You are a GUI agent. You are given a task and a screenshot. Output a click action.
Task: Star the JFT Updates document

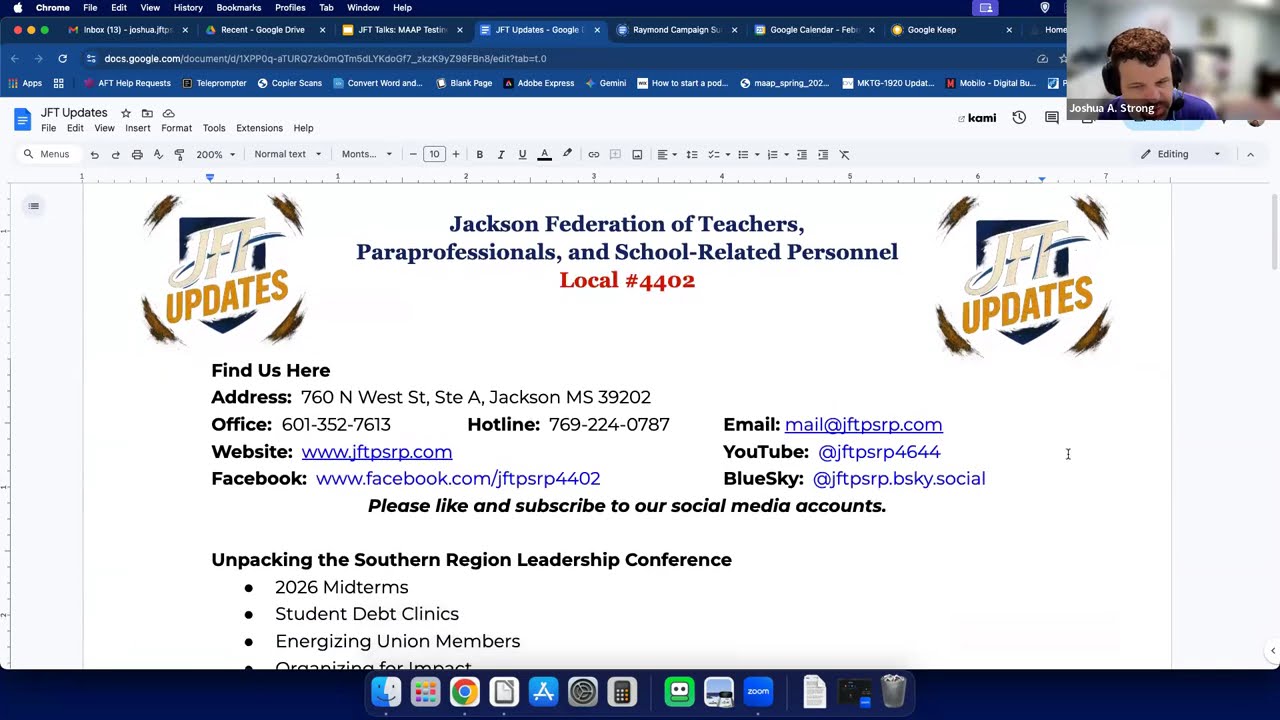(126, 113)
